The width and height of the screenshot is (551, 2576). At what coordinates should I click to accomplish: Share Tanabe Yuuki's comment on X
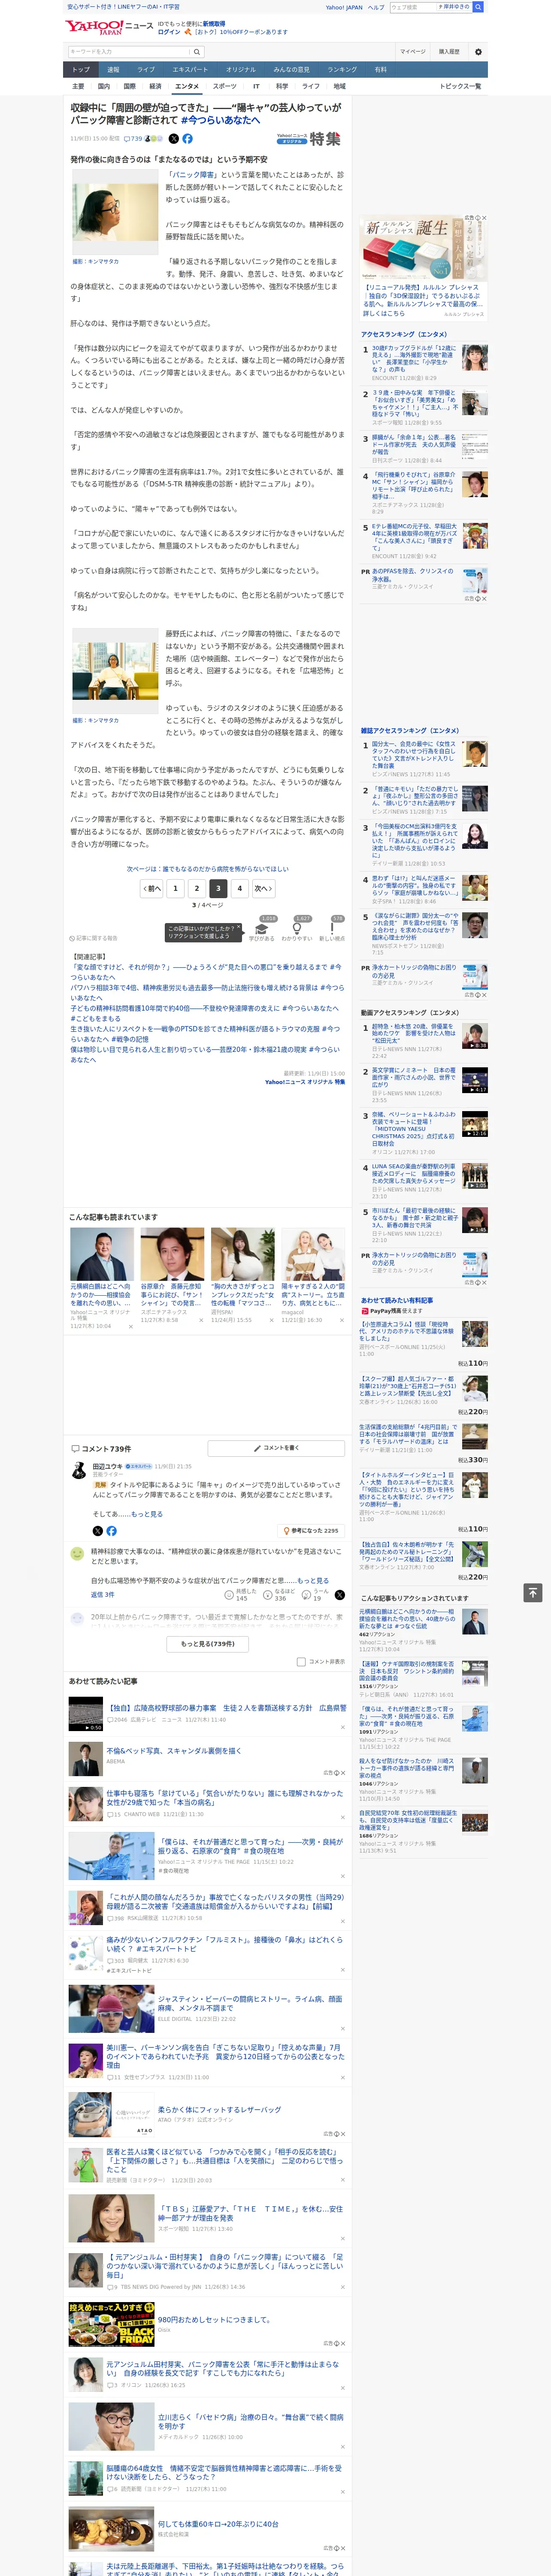pos(97,1531)
